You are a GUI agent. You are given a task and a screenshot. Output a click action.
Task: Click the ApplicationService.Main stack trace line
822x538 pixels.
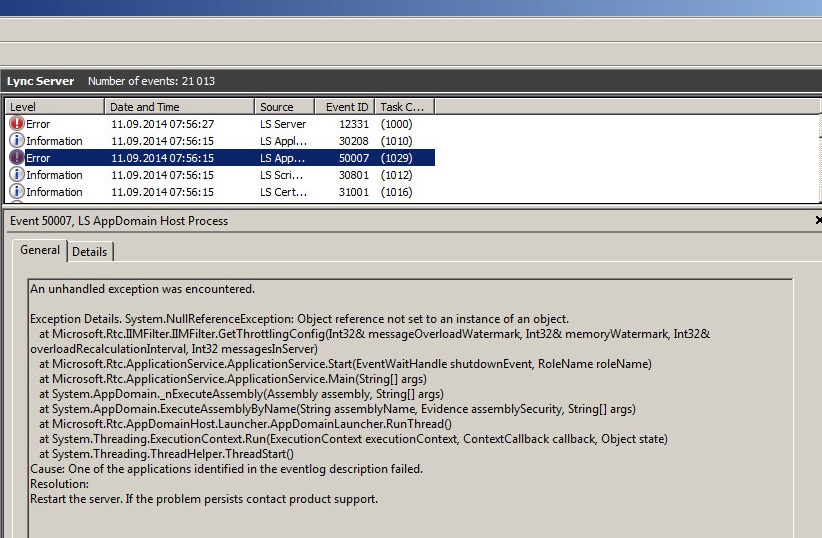(233, 379)
